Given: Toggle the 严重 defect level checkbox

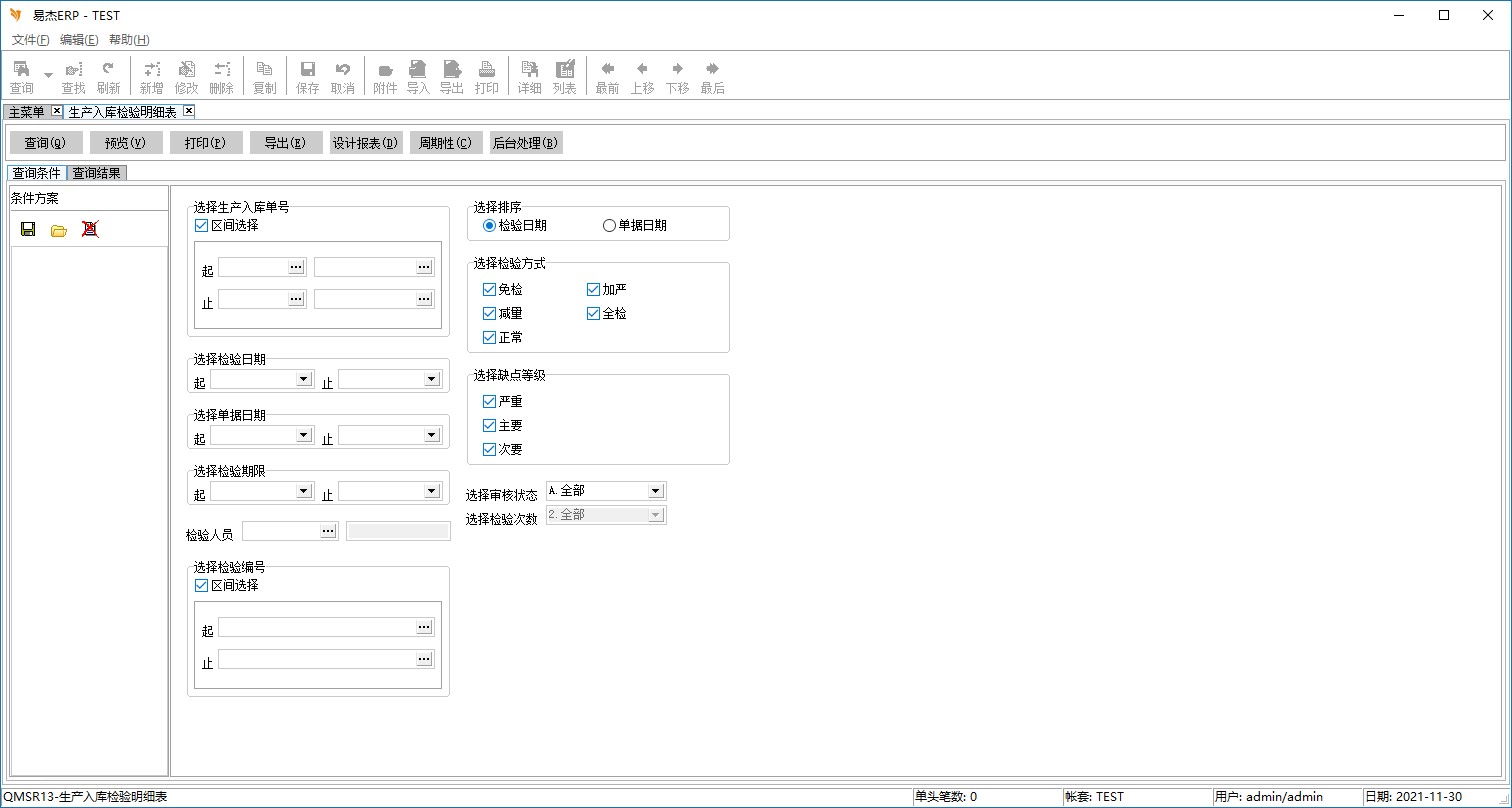Looking at the screenshot, I should pos(489,401).
